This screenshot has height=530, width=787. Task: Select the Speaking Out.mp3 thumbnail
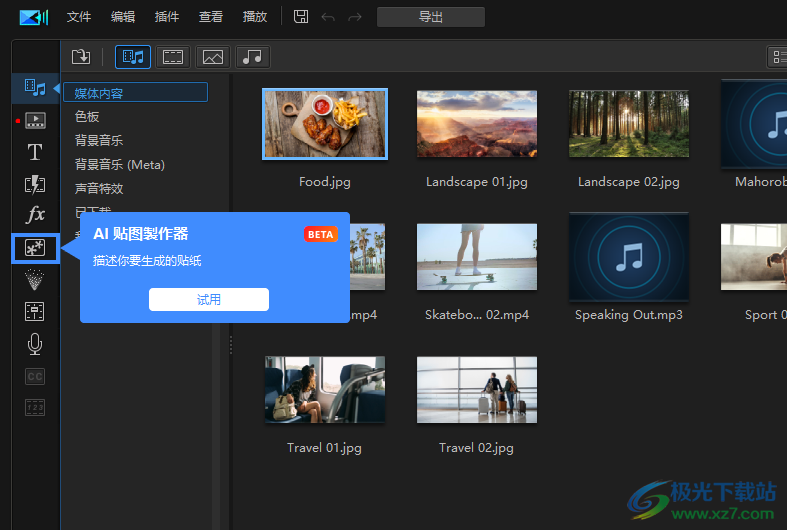click(629, 256)
